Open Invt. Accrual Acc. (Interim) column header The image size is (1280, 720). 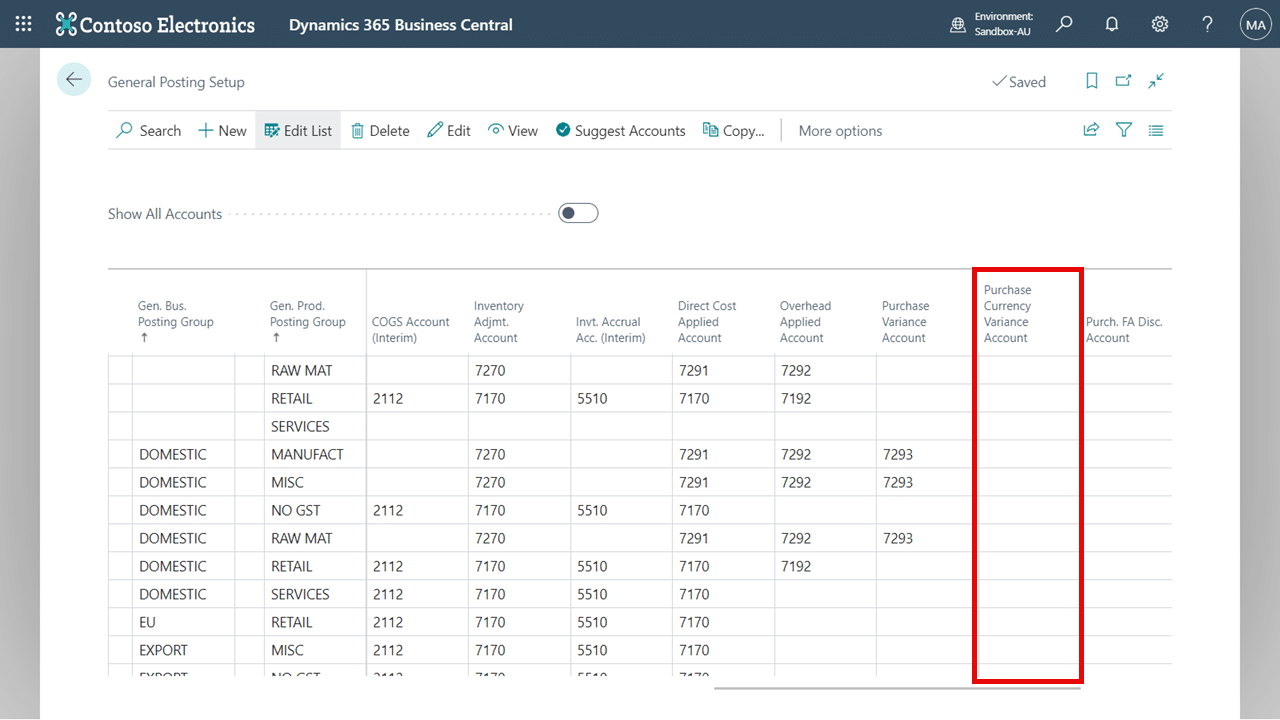[x=611, y=329]
